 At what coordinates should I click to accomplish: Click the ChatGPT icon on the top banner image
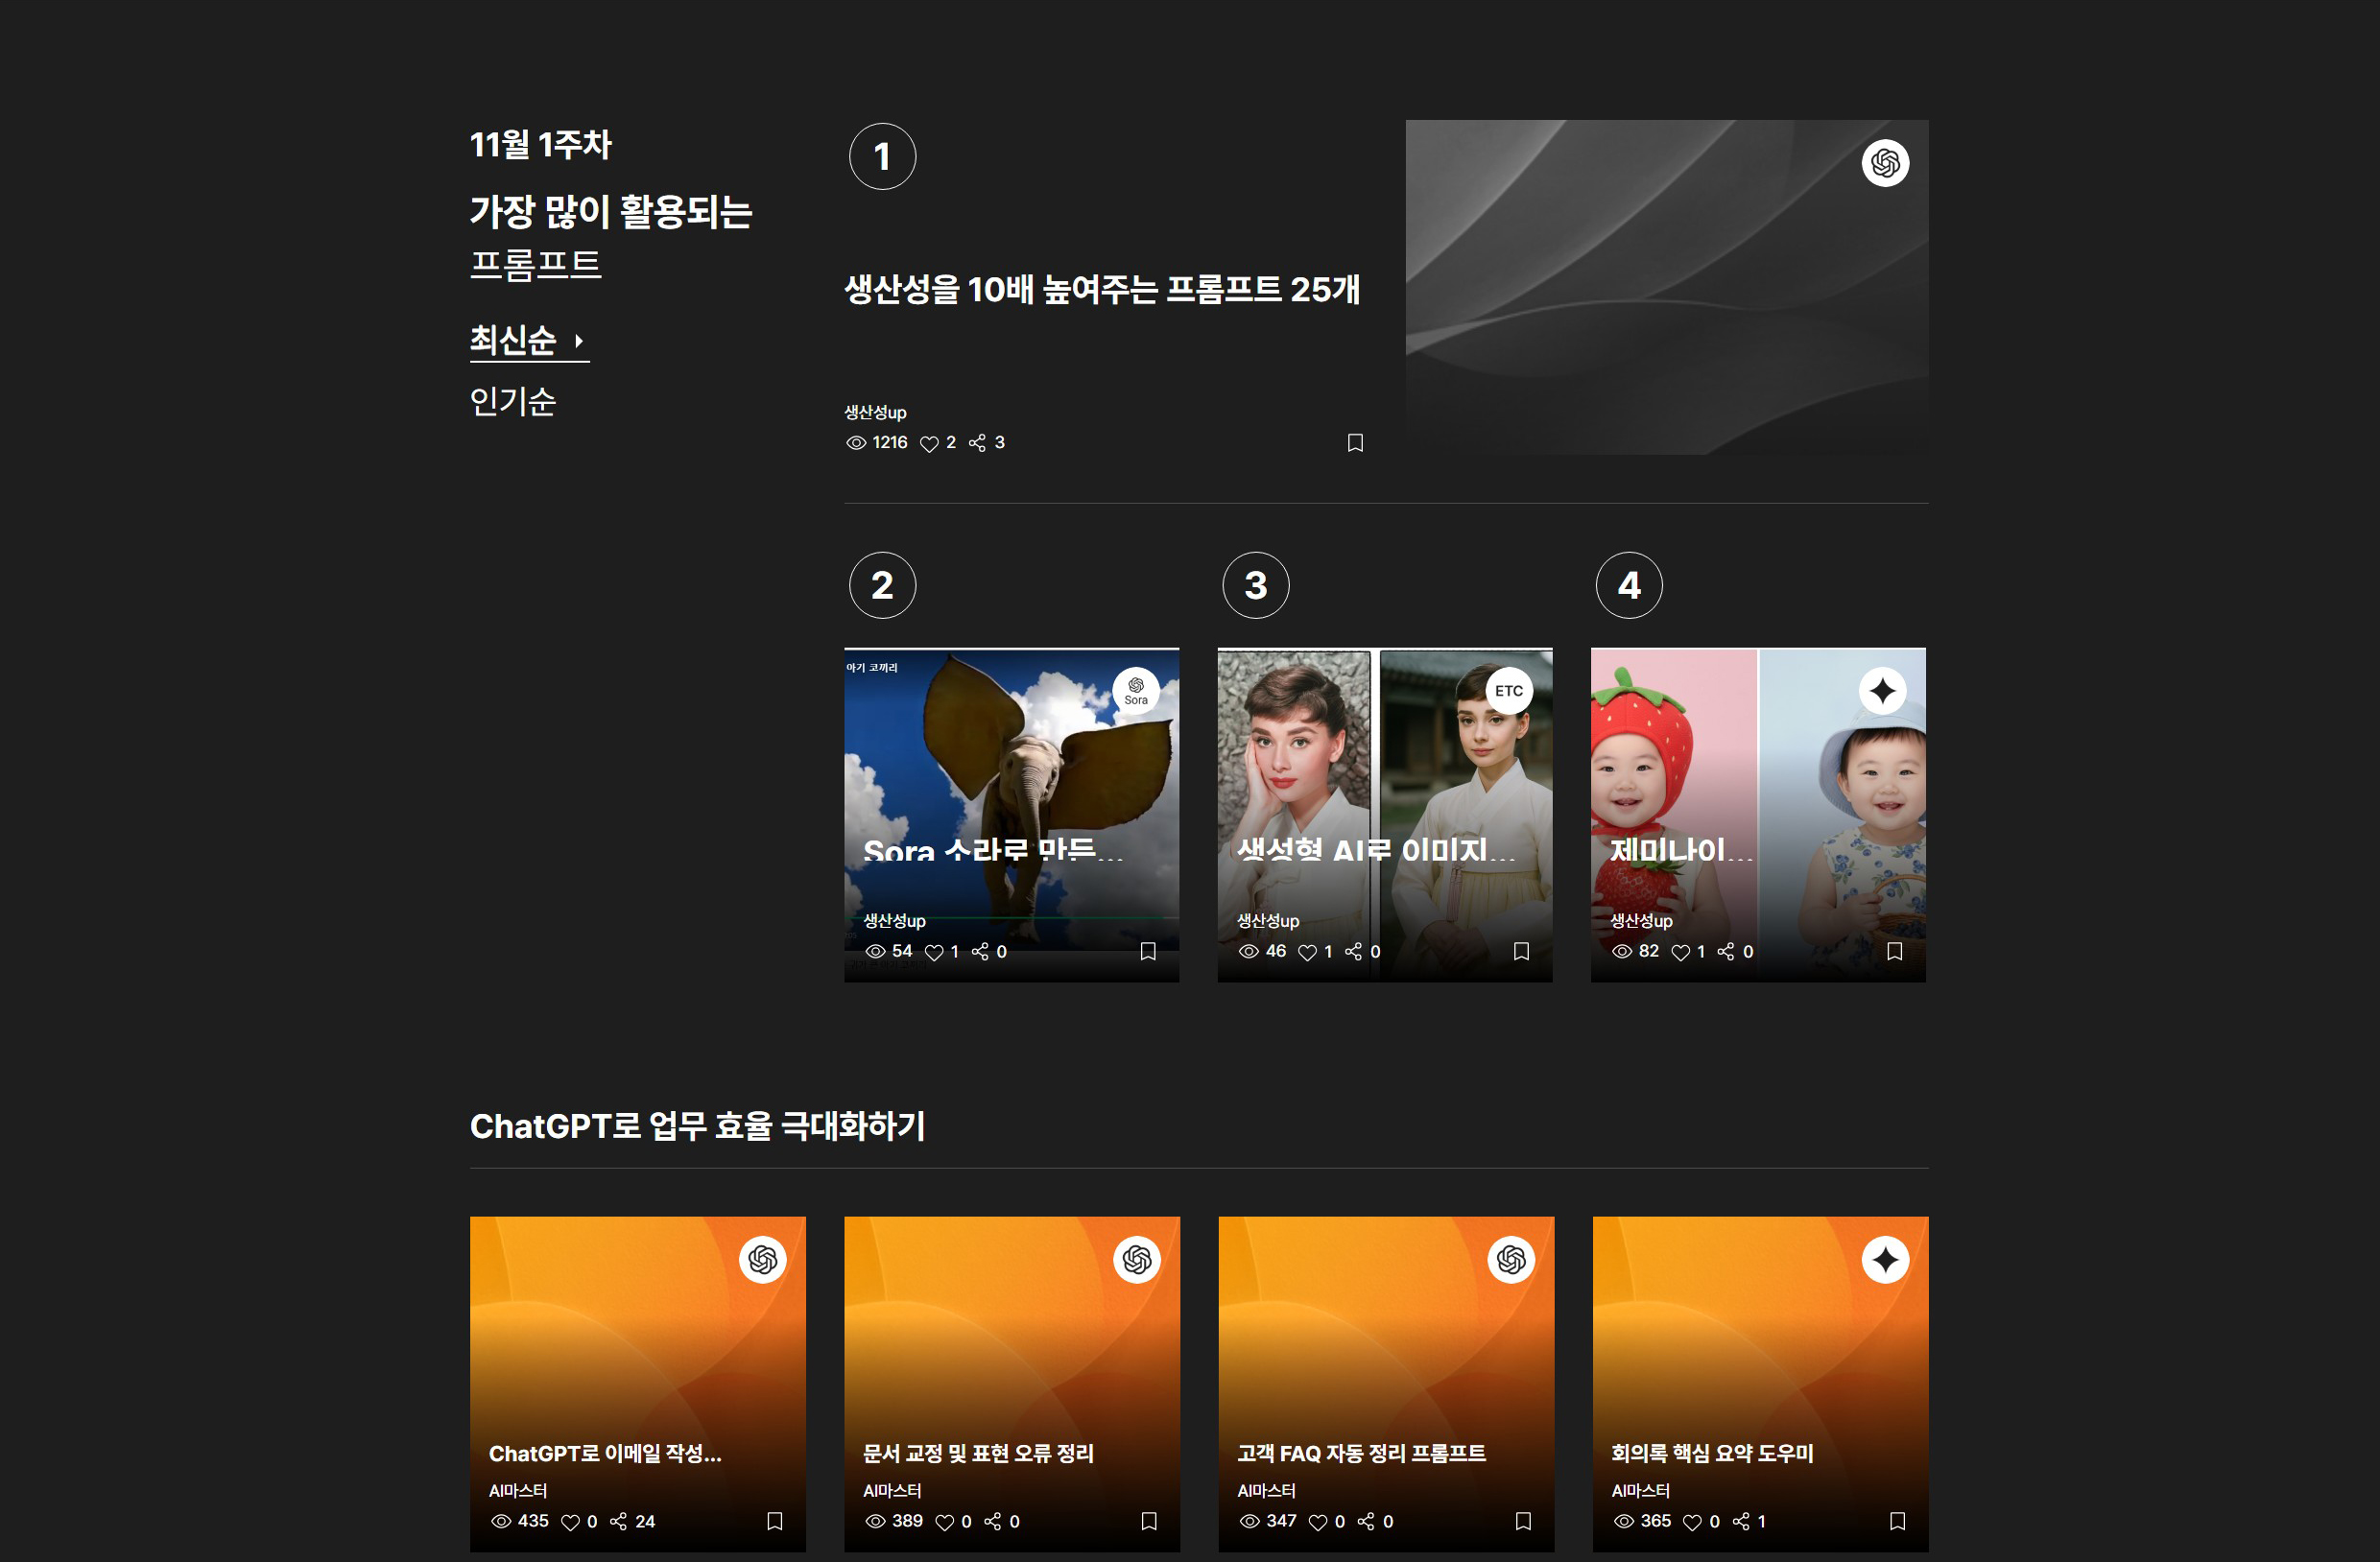tap(1885, 163)
